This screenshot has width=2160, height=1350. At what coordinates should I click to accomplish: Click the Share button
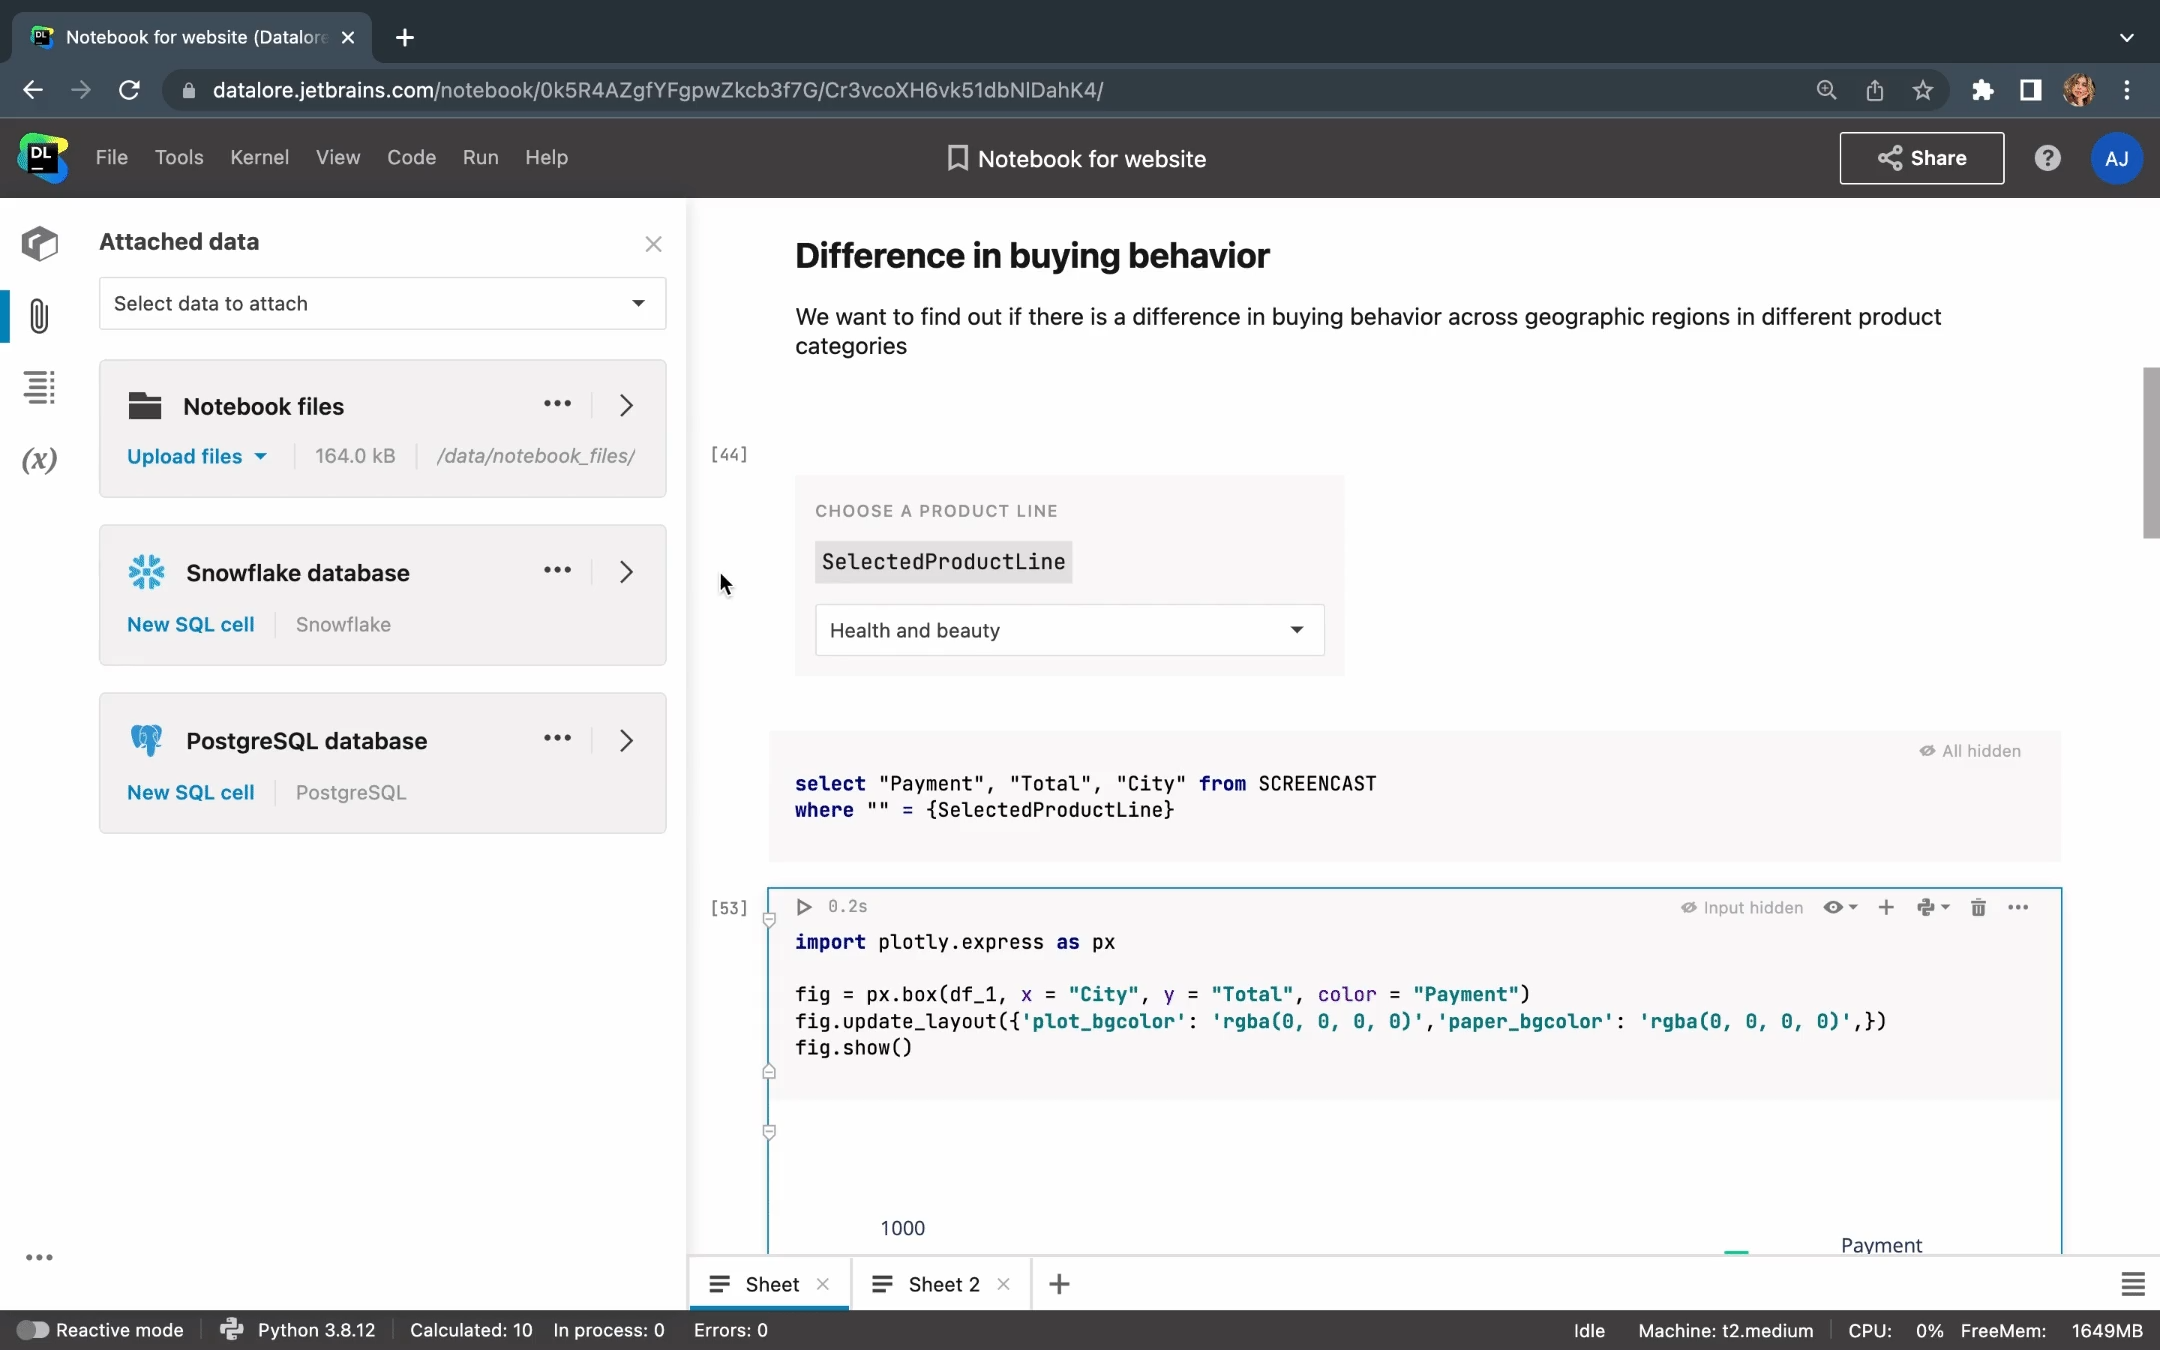[x=1921, y=158]
